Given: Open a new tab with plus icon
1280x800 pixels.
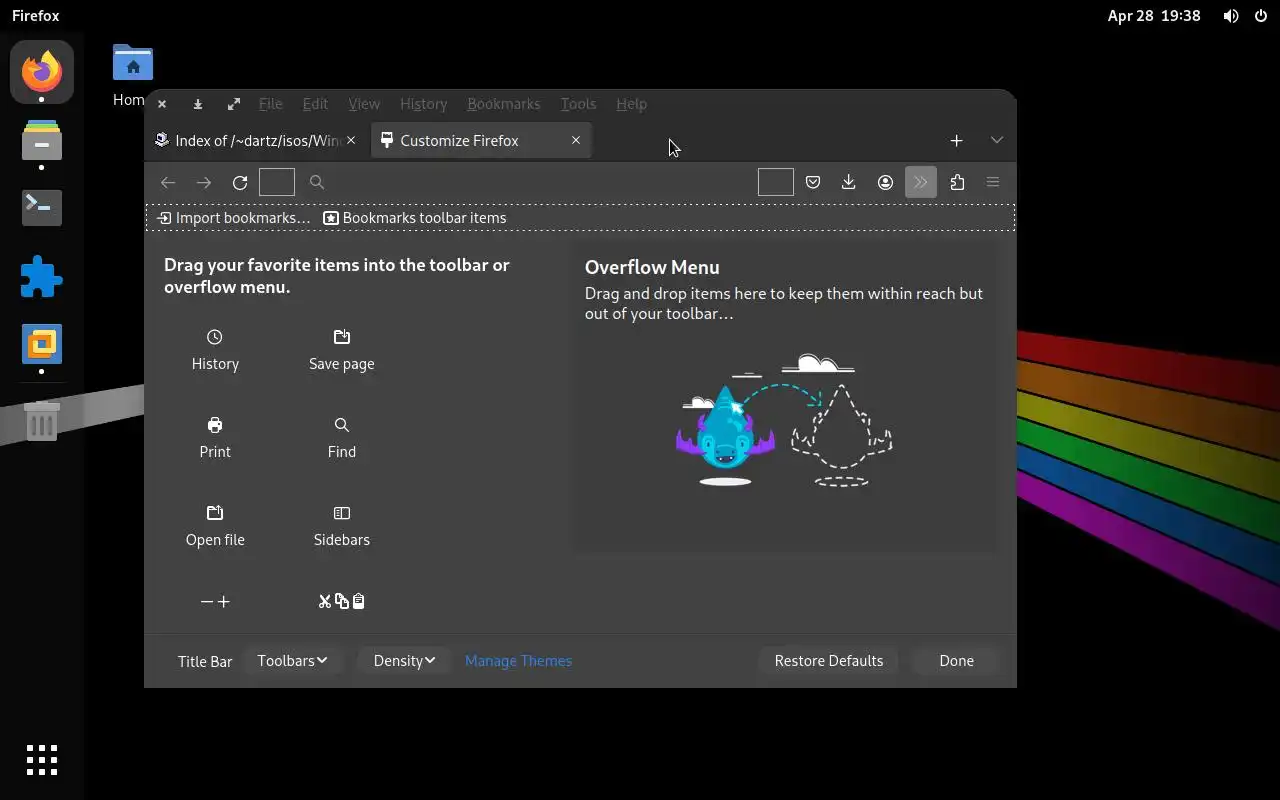Looking at the screenshot, I should point(956,141).
